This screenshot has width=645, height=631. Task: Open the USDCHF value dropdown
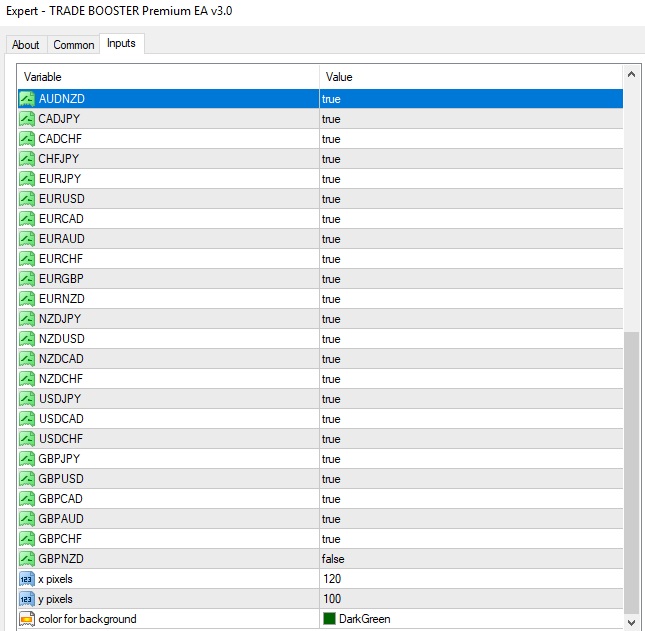(470, 439)
